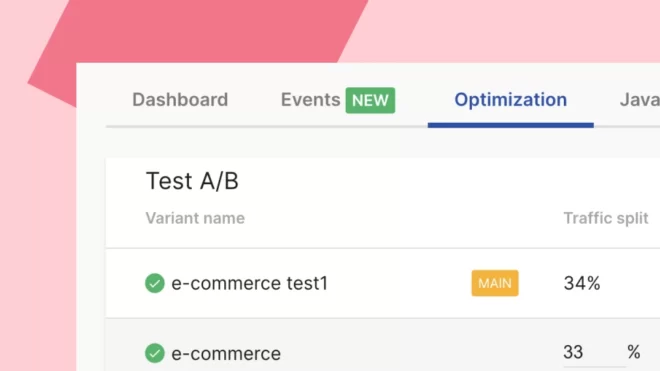Screen dimensions: 660x371
Task: Edit the traffic split field showing 33
Action: [594, 353]
